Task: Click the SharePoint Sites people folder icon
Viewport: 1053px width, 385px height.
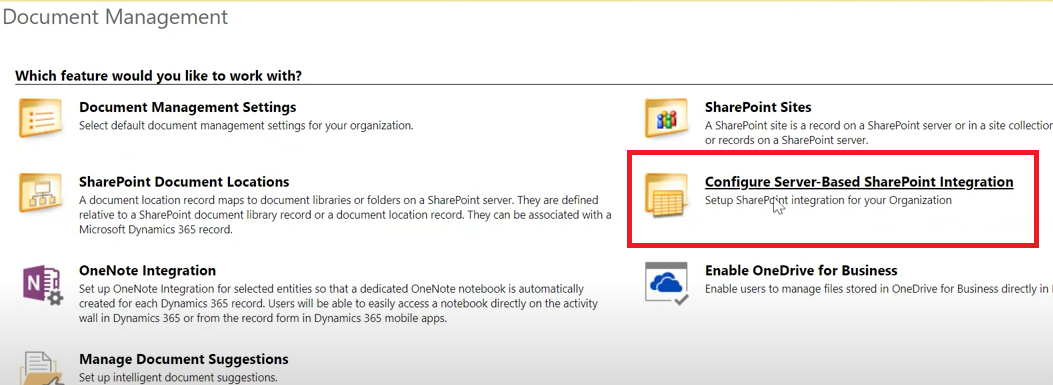Action: coord(666,119)
